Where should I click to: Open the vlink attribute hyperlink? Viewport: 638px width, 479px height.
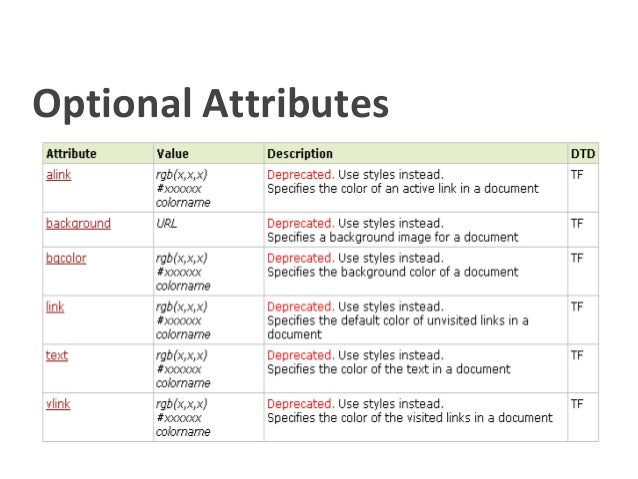tap(57, 403)
